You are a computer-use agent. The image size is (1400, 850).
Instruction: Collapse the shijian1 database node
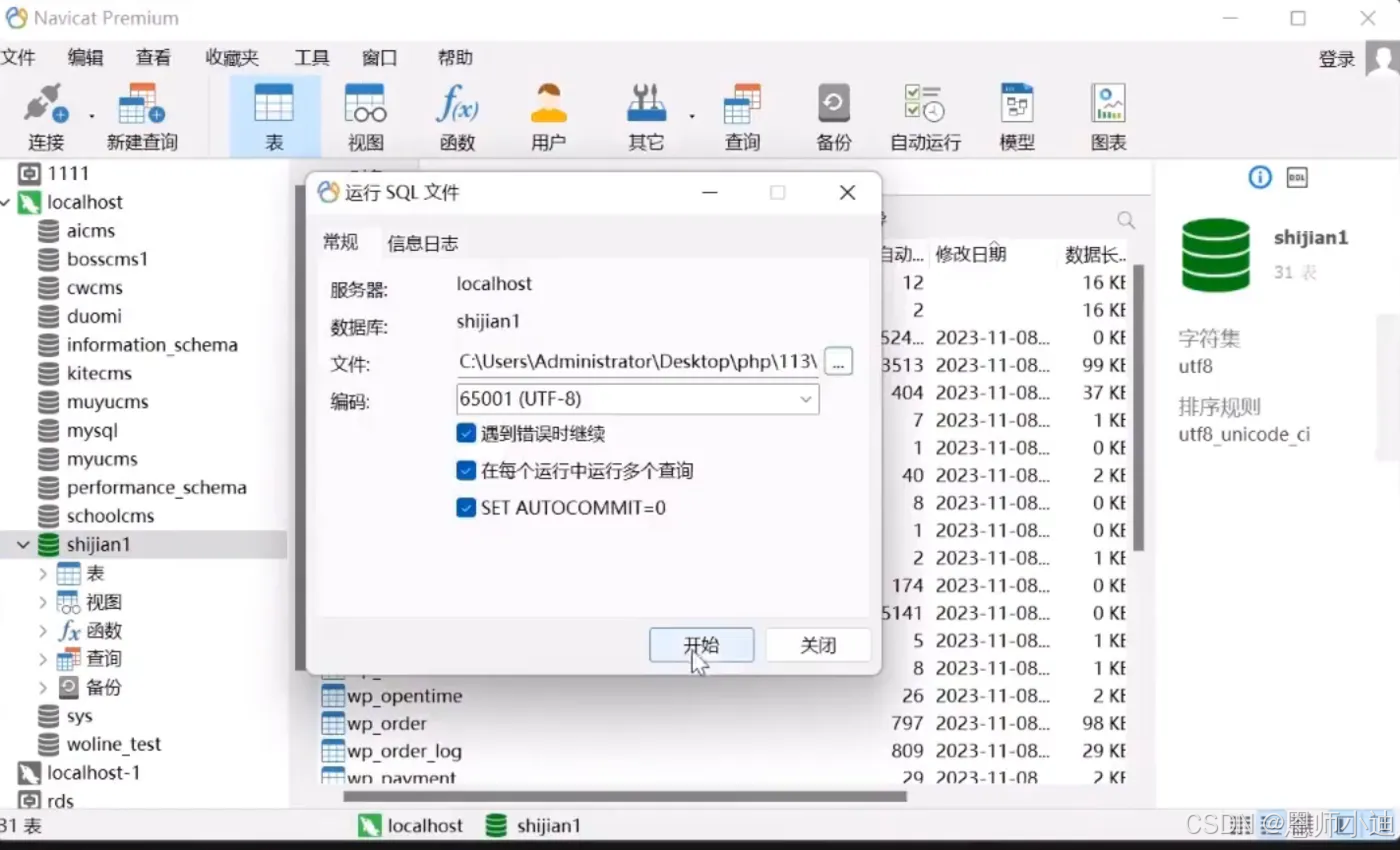23,545
